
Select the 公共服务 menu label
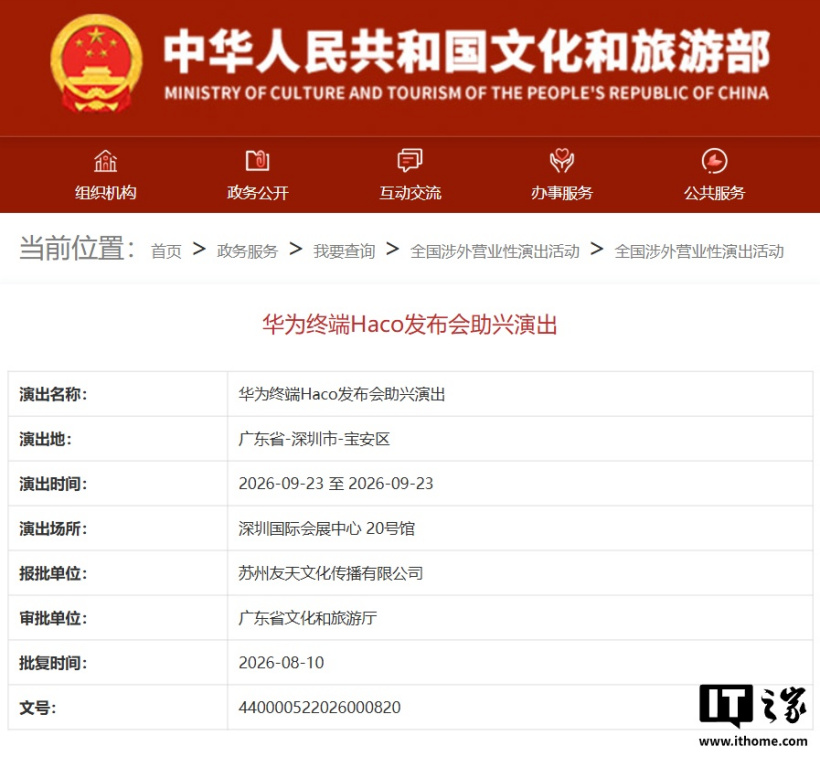click(714, 193)
